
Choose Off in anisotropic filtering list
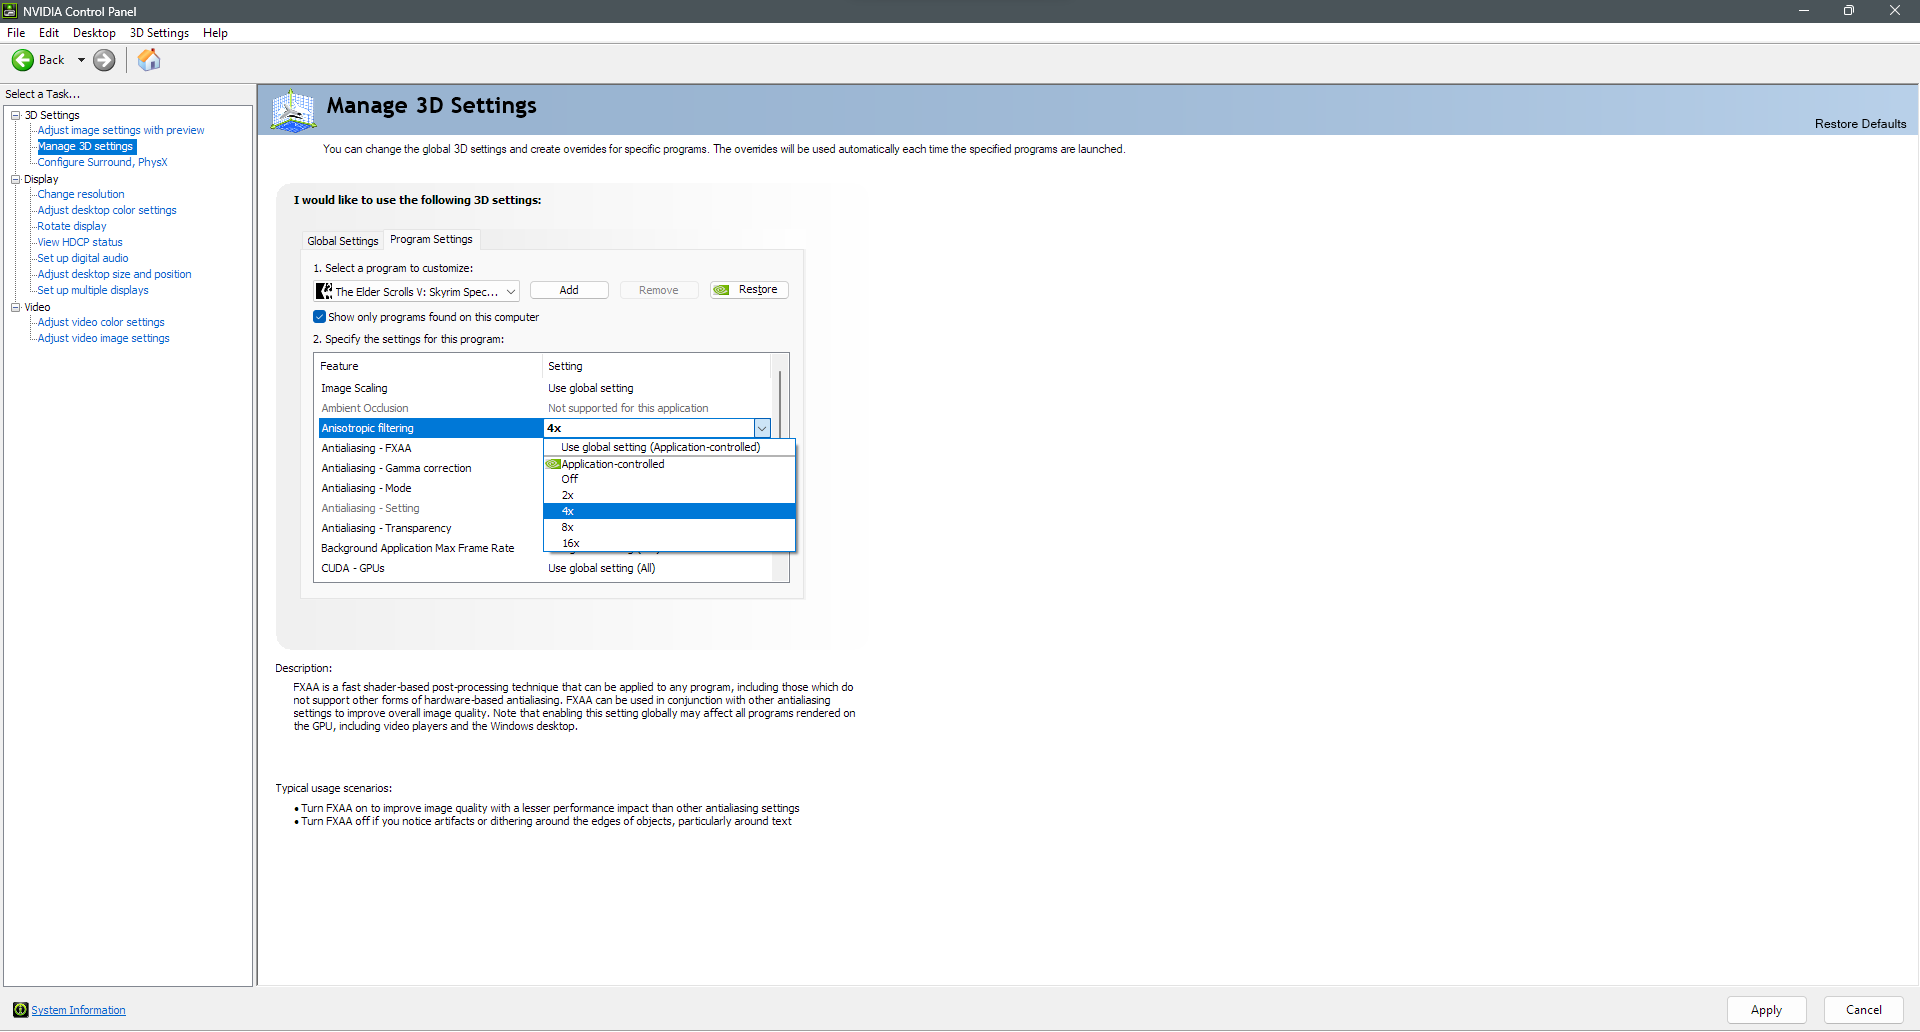pos(570,479)
